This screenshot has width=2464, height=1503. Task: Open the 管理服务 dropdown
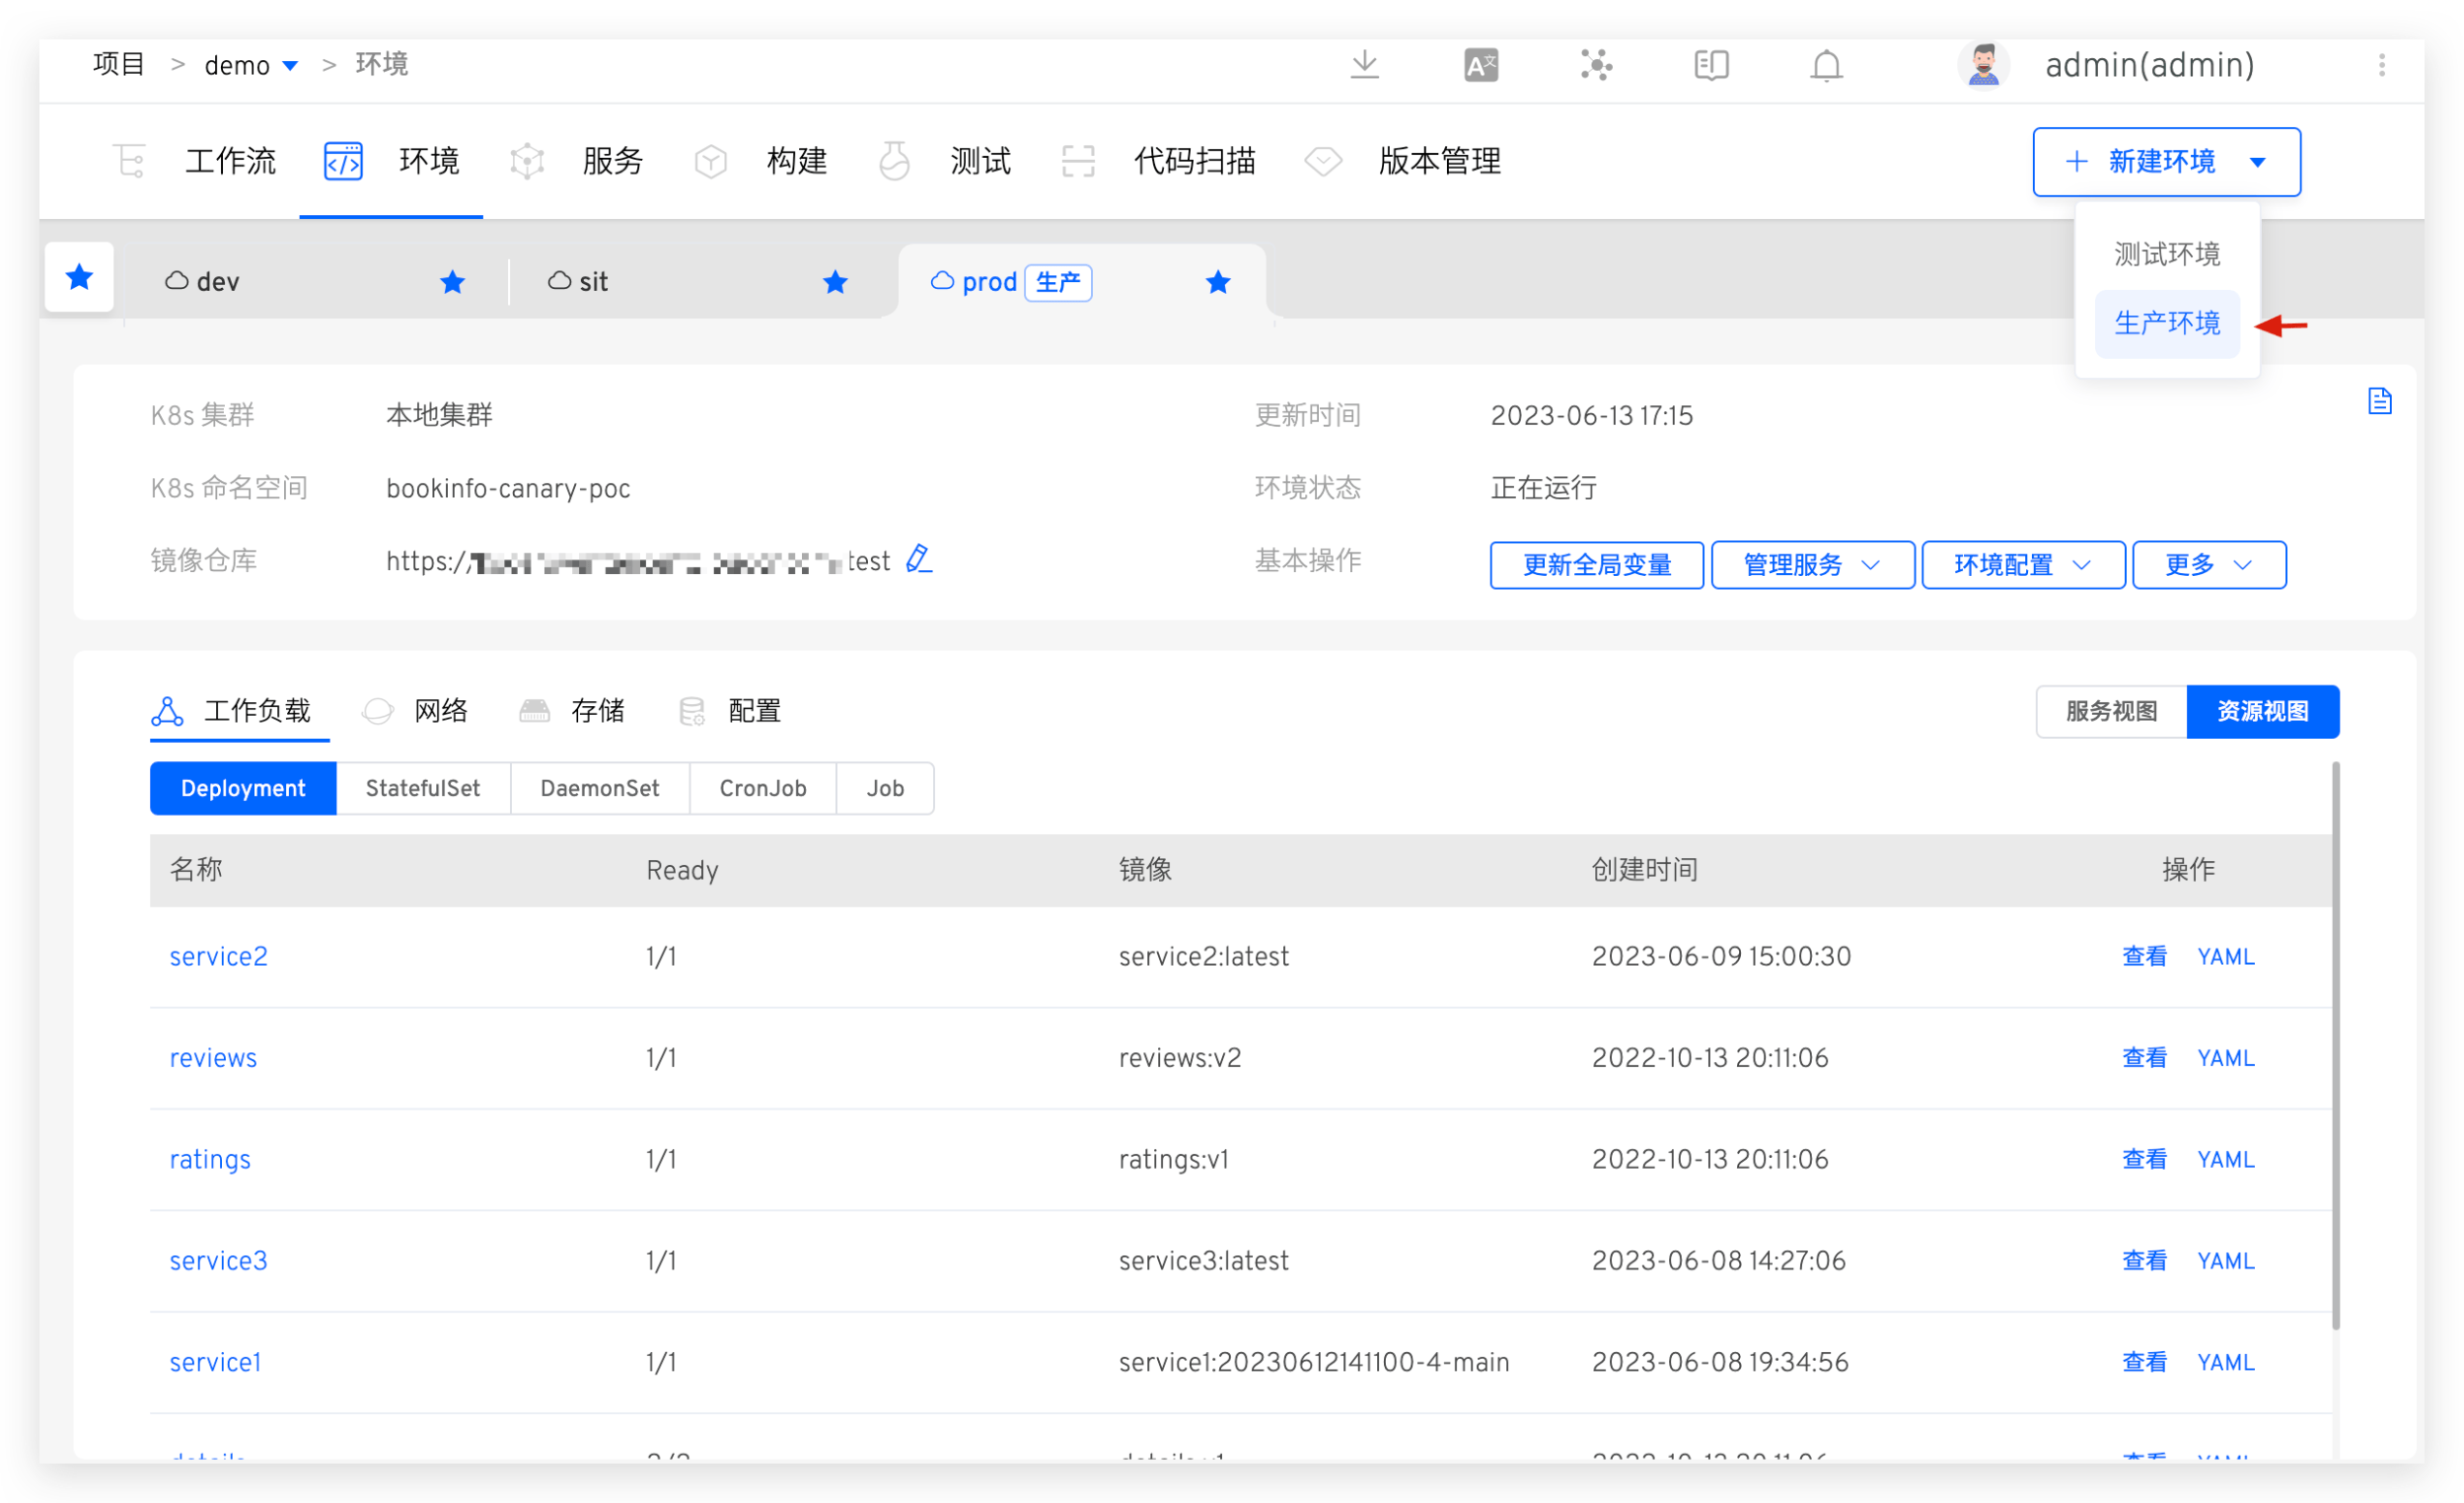pos(1812,565)
